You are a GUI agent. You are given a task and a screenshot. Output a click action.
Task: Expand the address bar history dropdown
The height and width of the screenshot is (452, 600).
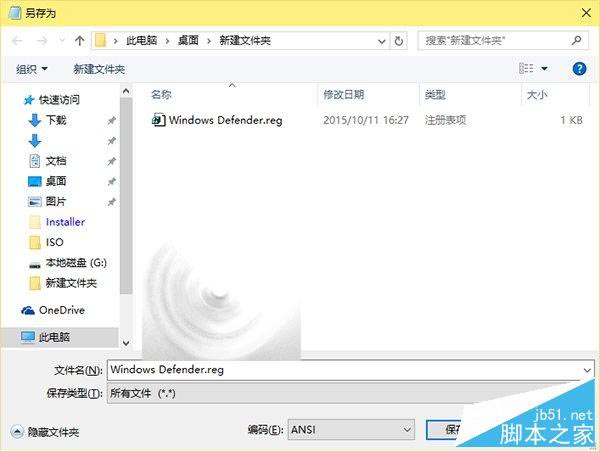click(x=382, y=41)
